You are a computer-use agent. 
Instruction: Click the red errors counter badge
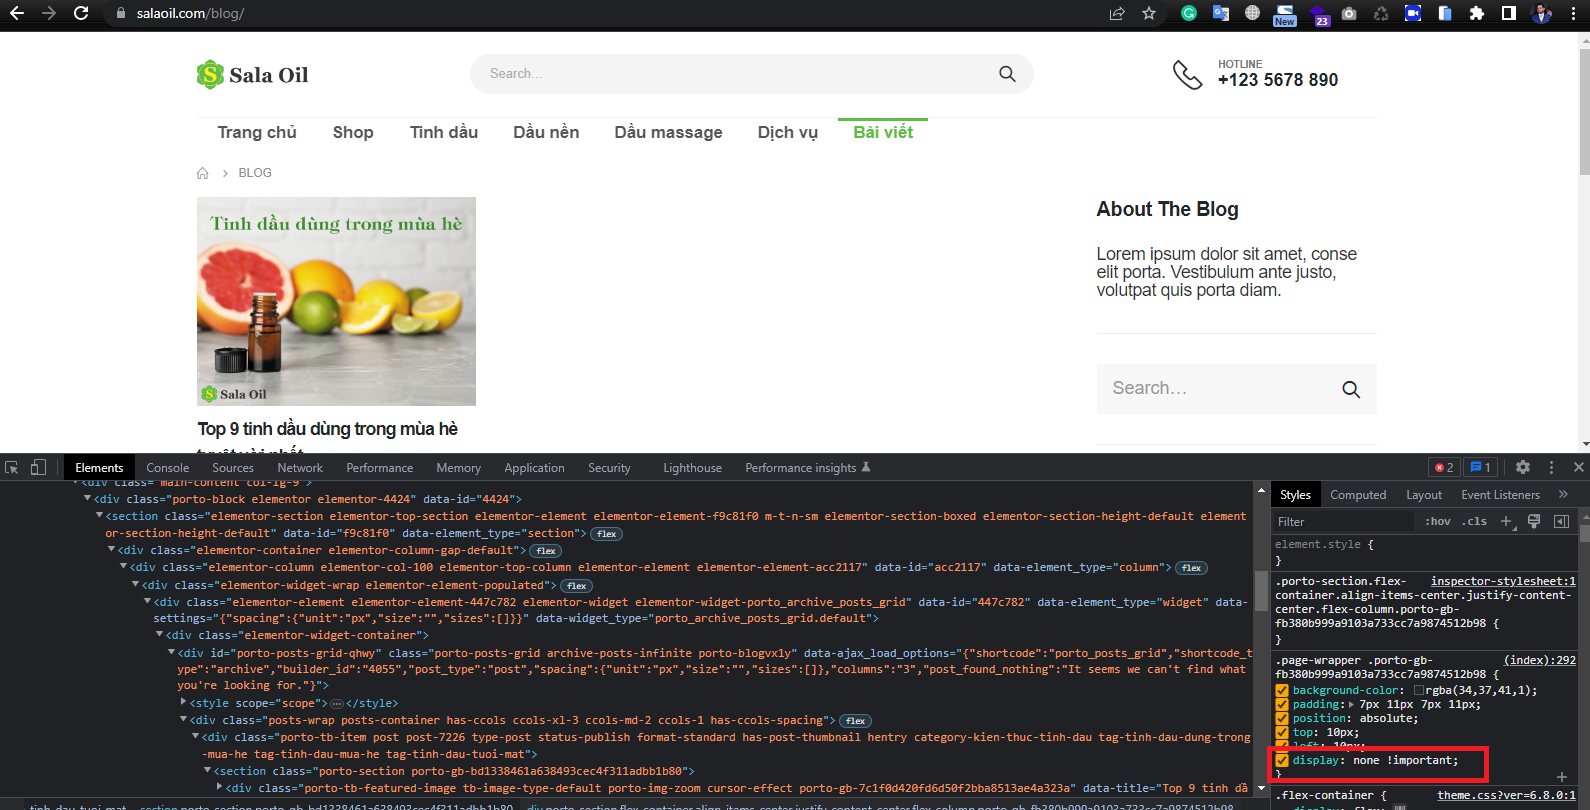coord(1445,467)
